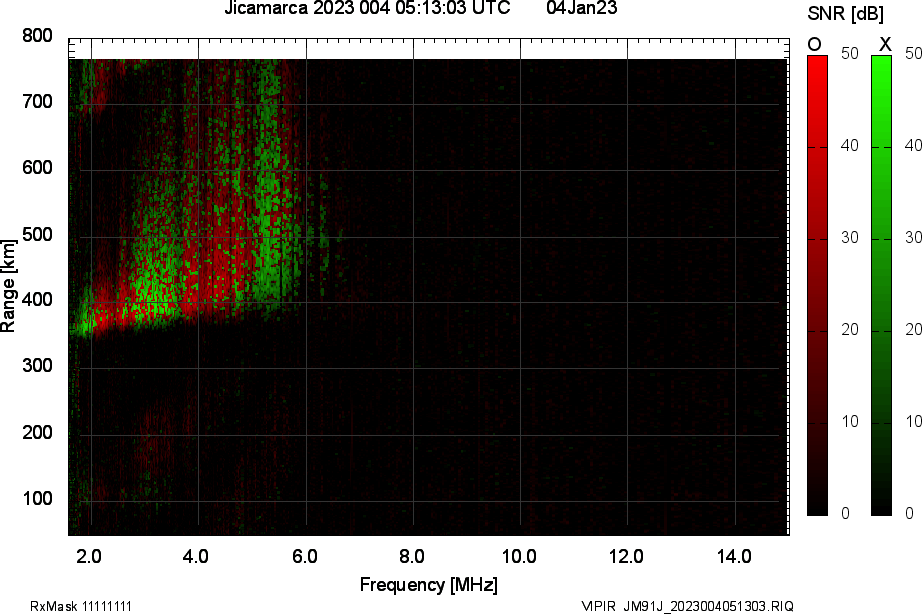This screenshot has height=614, width=922.
Task: Select the 'Range [km]' vertical axis label
Action: coord(9,285)
